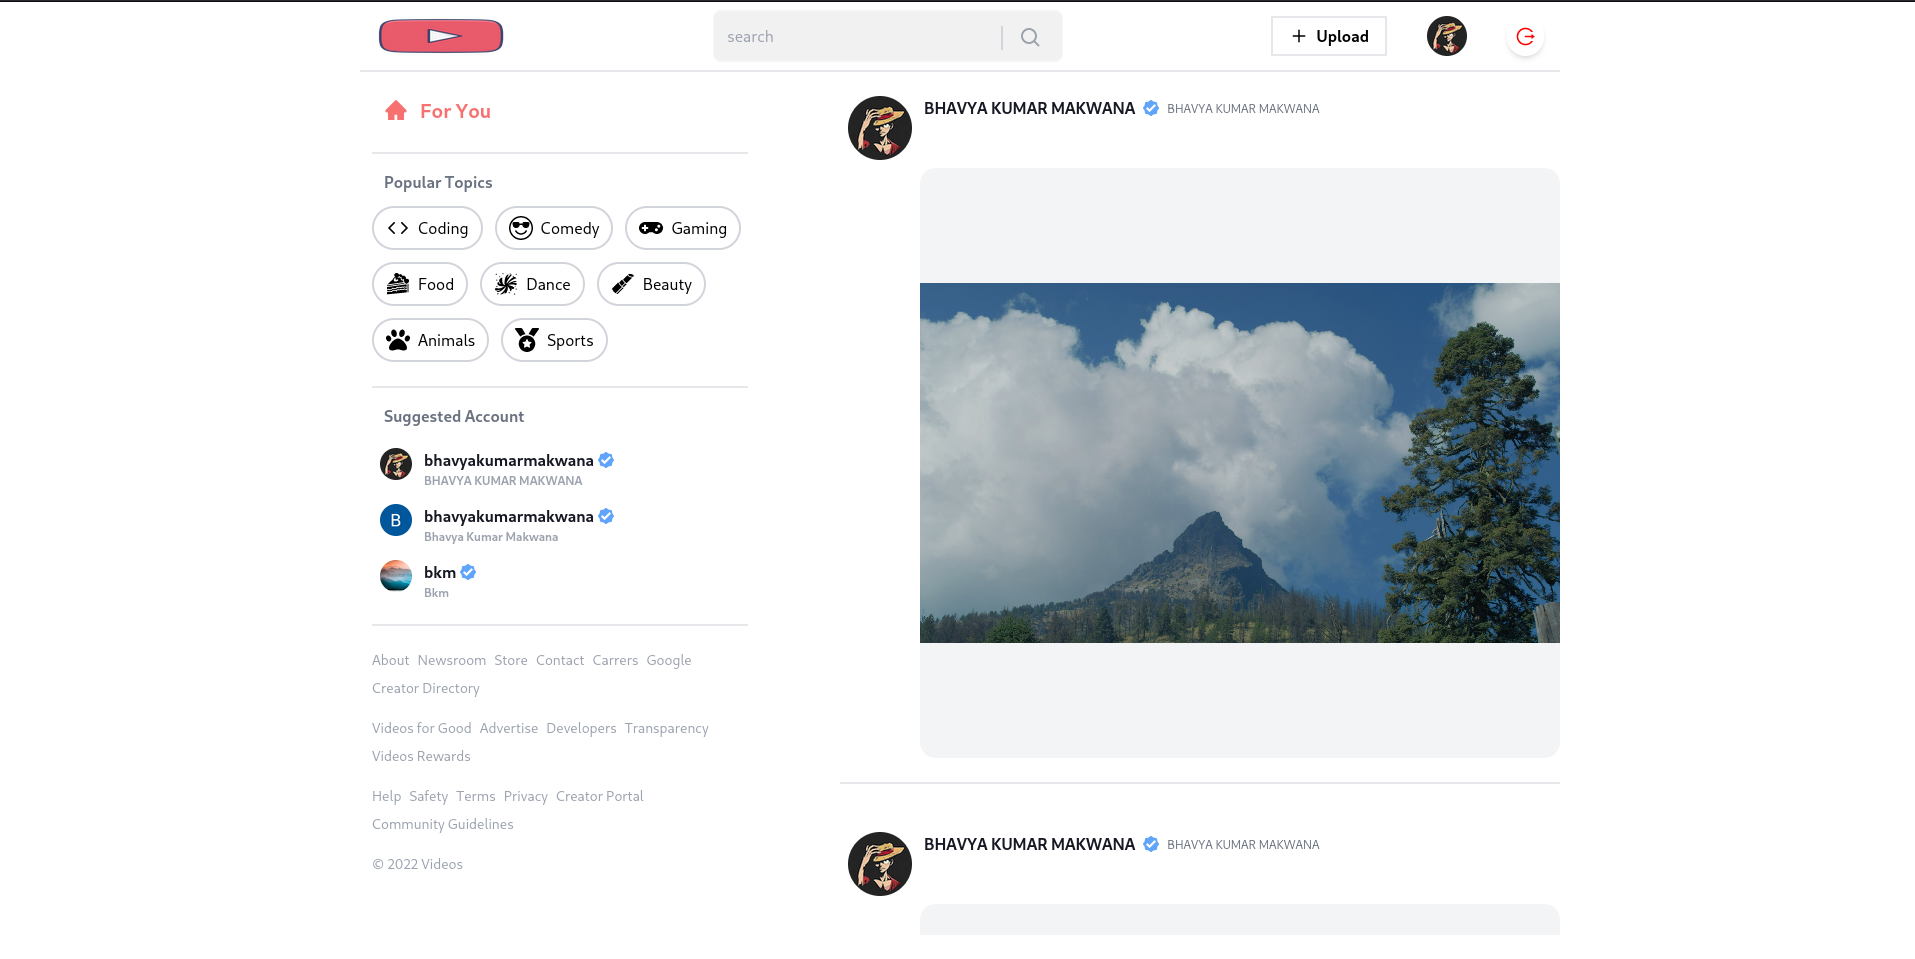Open the Safety footer link
Viewport: 1915px width, 959px height.
point(428,796)
